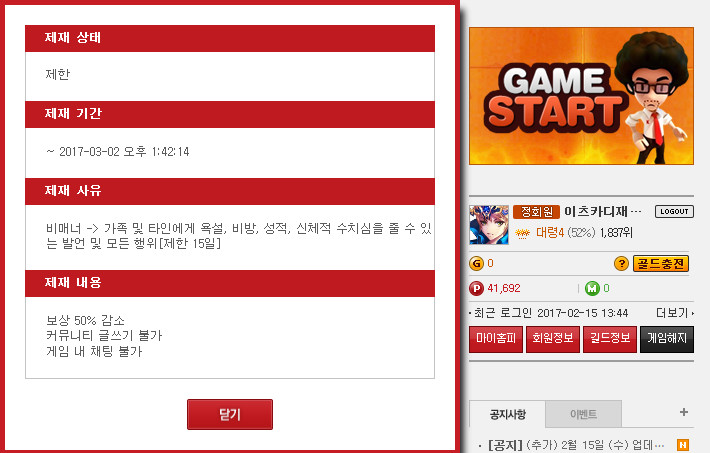Open 회원정보 member info
710x453 pixels.
[x=553, y=339]
